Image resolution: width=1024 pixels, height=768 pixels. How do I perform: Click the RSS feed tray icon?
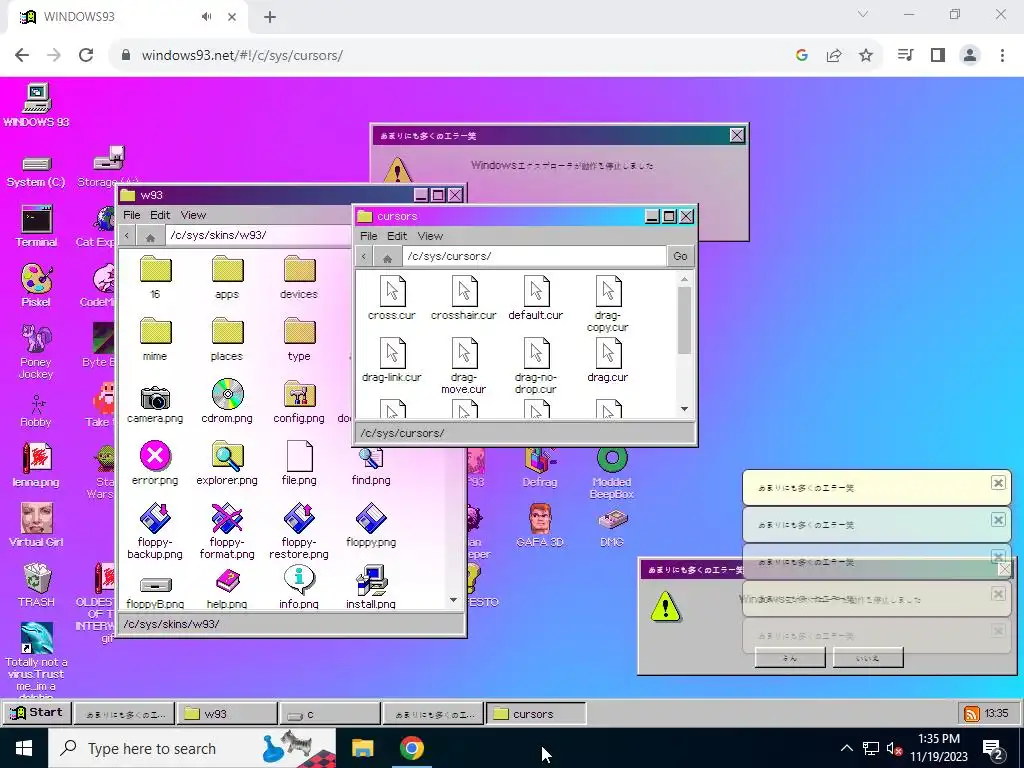point(972,714)
